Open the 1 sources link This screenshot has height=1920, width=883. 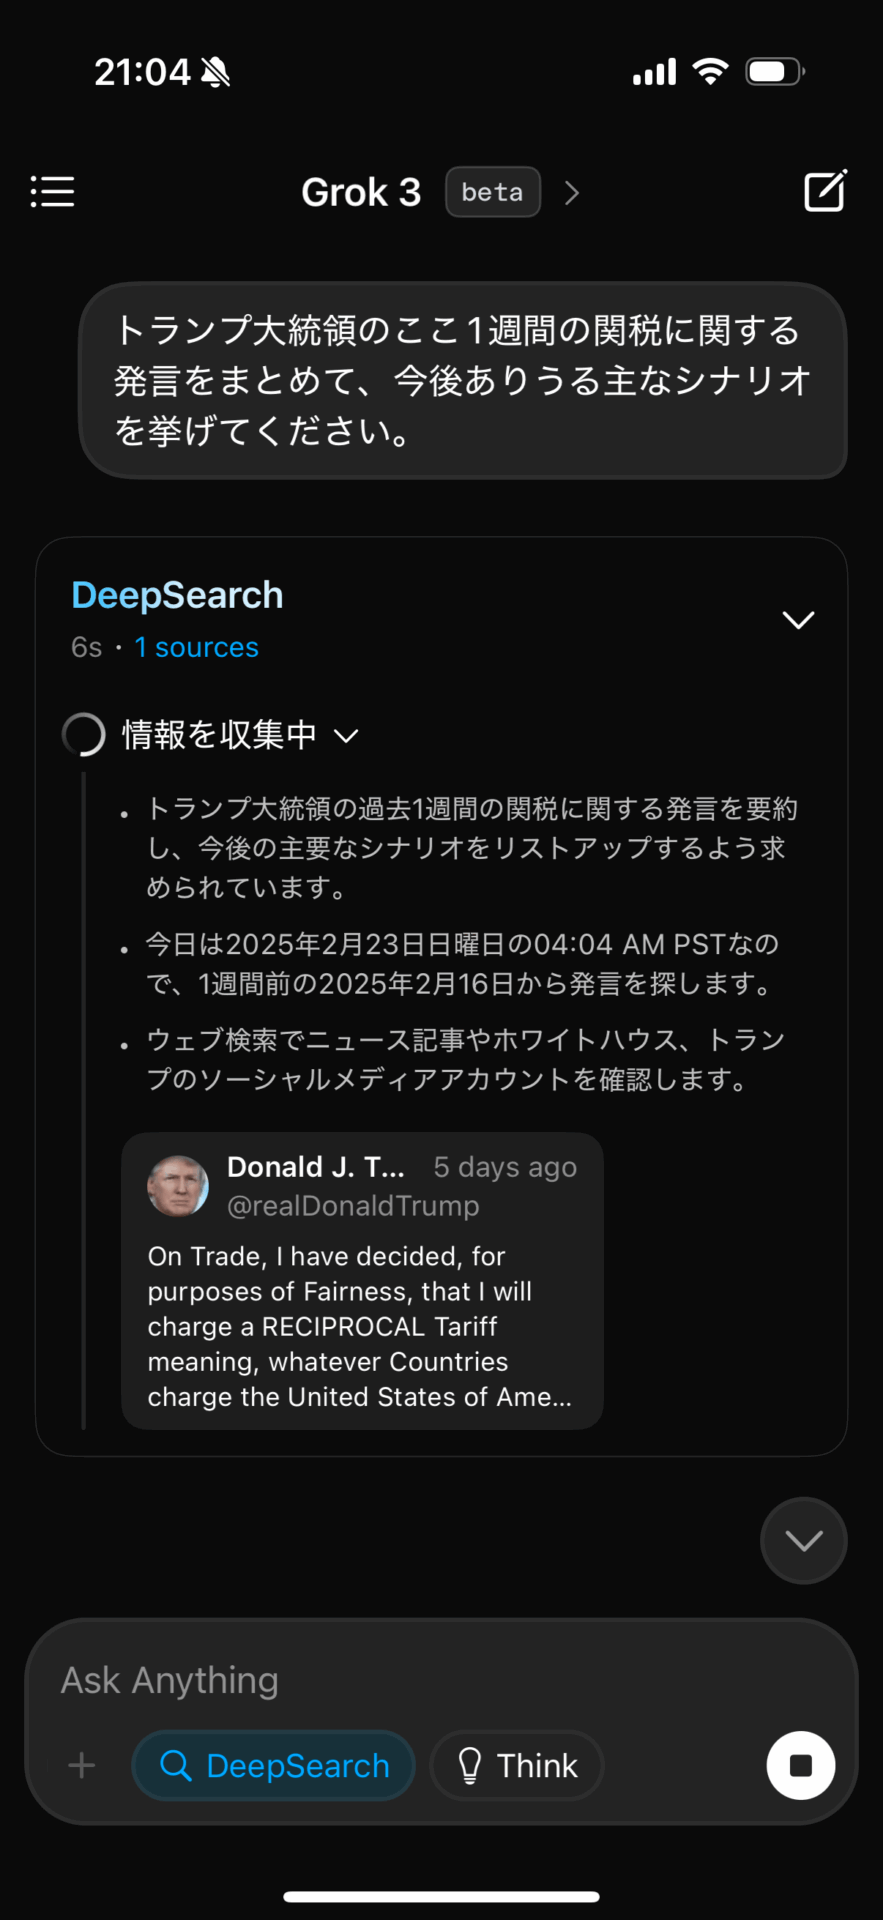197,648
